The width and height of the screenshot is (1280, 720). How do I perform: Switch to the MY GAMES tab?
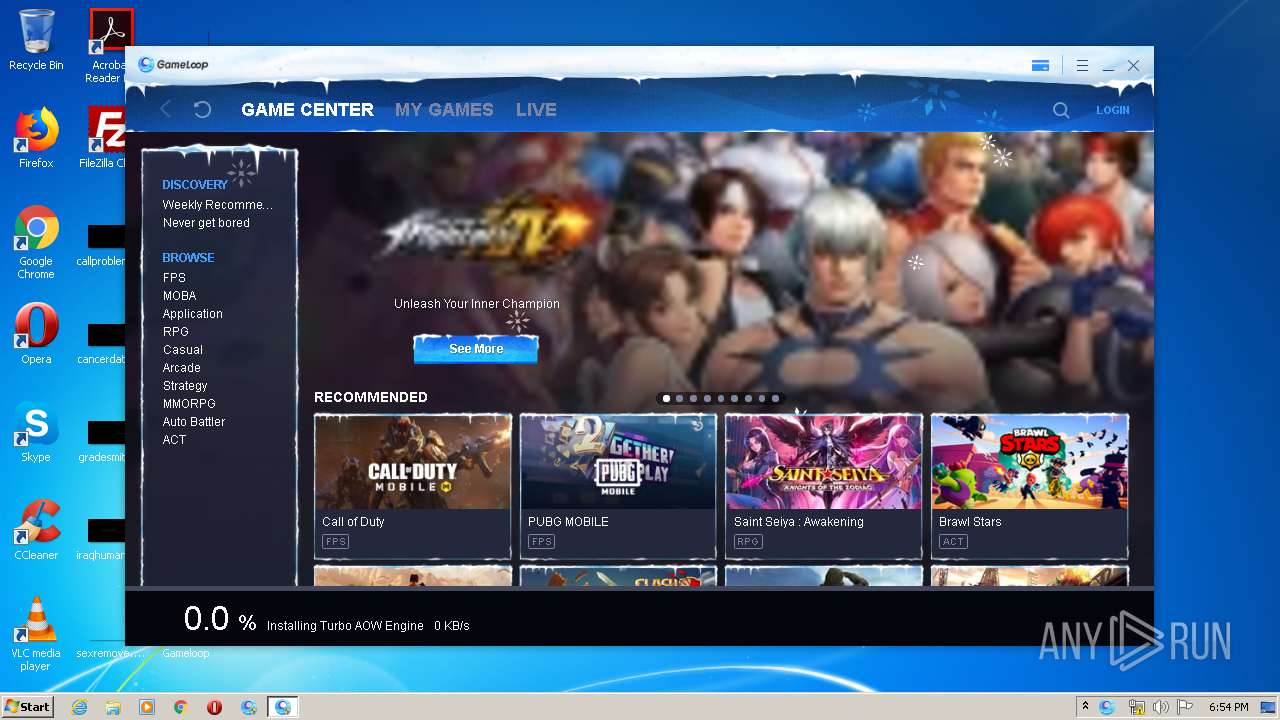tap(444, 110)
